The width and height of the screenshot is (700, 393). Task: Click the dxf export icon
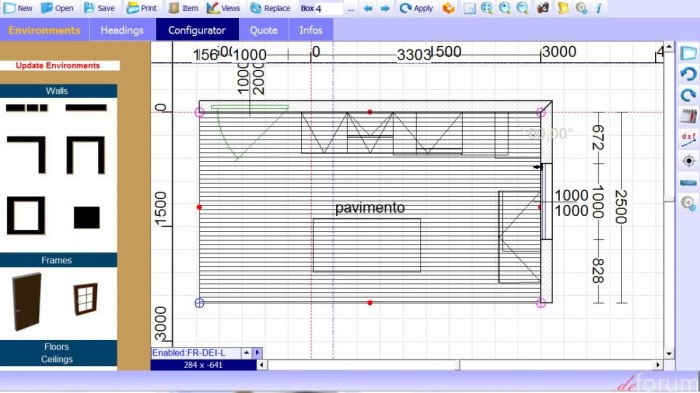tap(688, 139)
